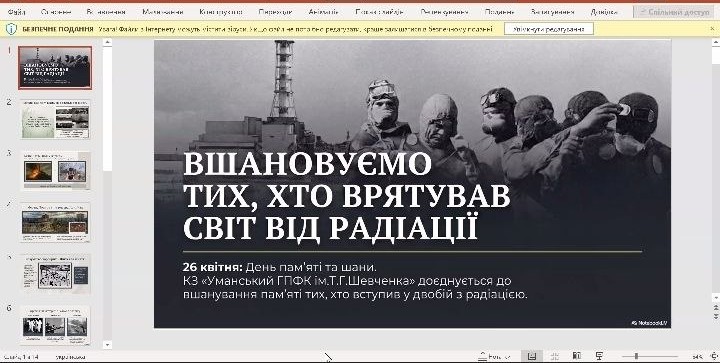The height and width of the screenshot is (363, 720).
Task: Switch to Reading view icon
Action: pyautogui.click(x=577, y=356)
